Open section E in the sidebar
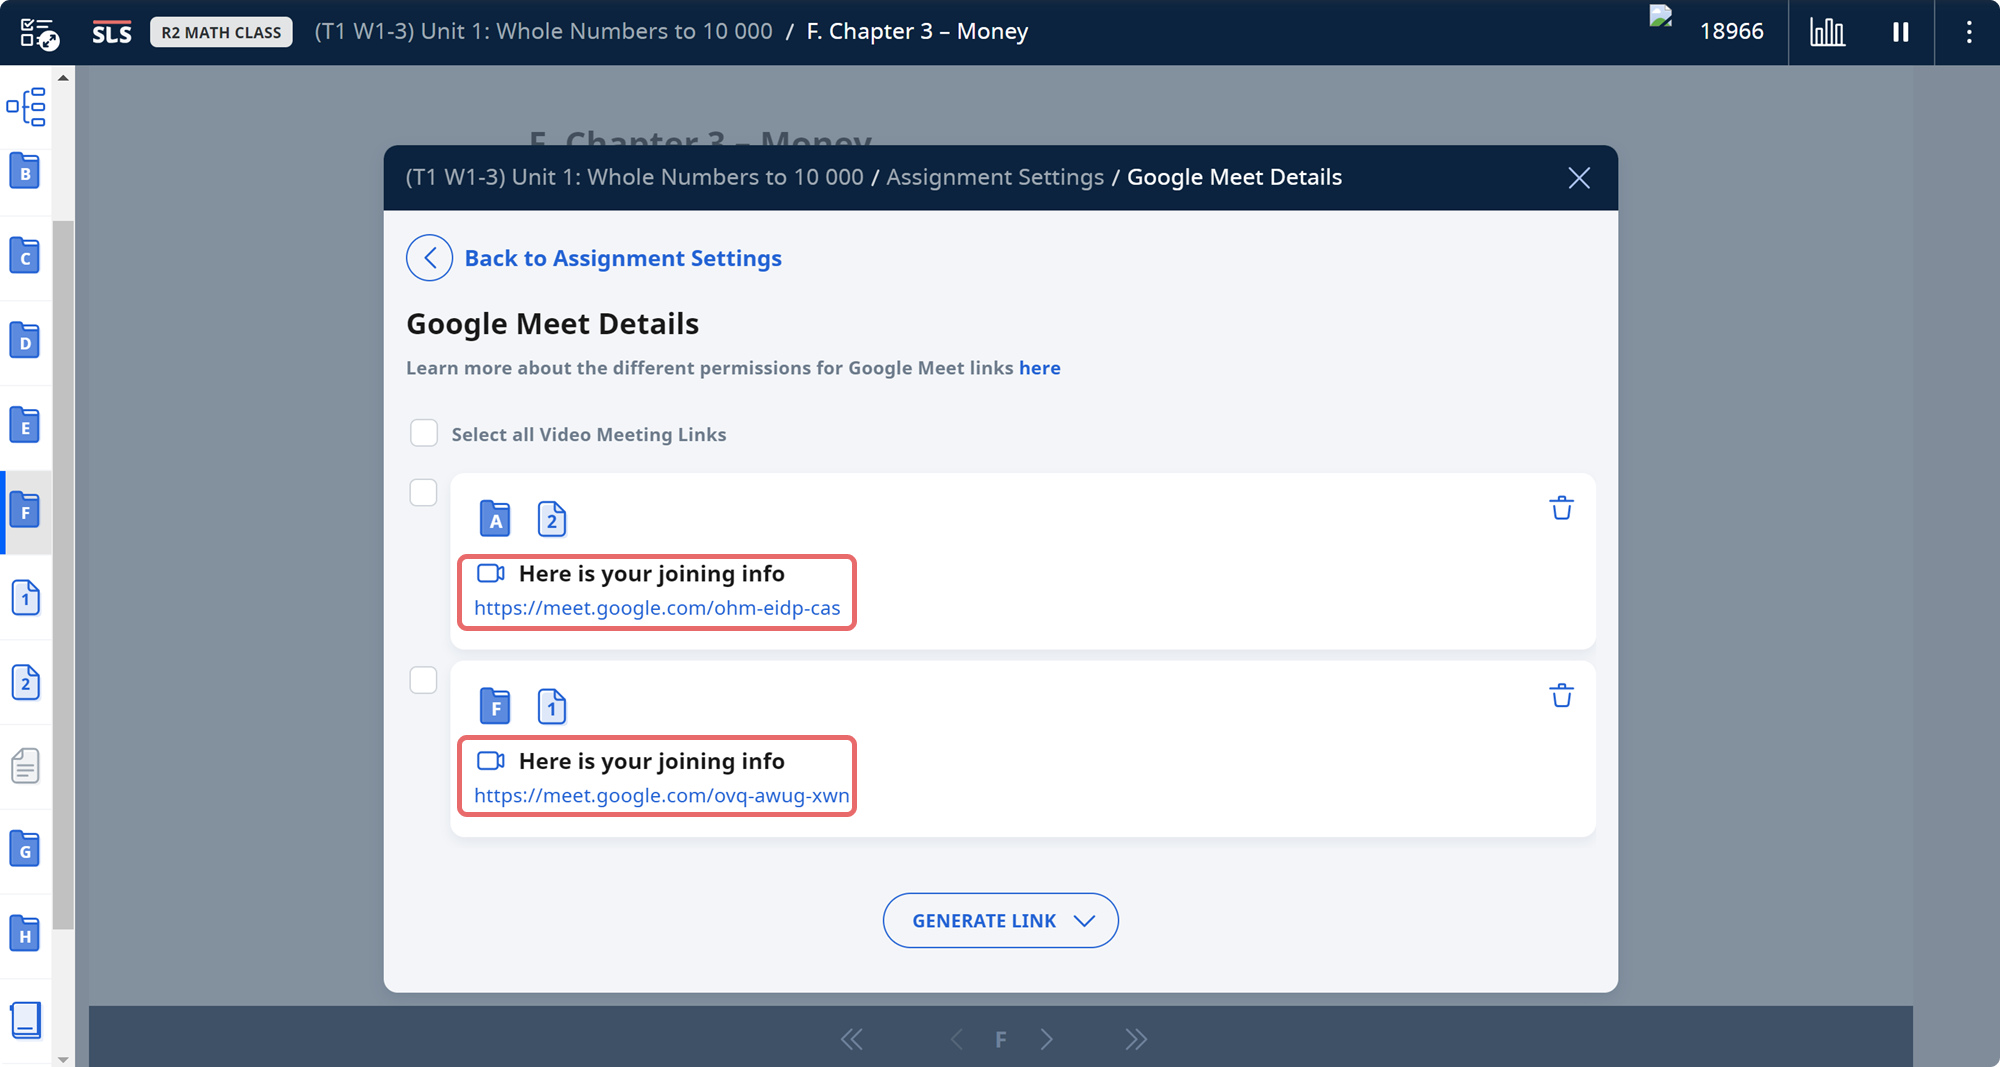2000x1067 pixels. point(25,427)
